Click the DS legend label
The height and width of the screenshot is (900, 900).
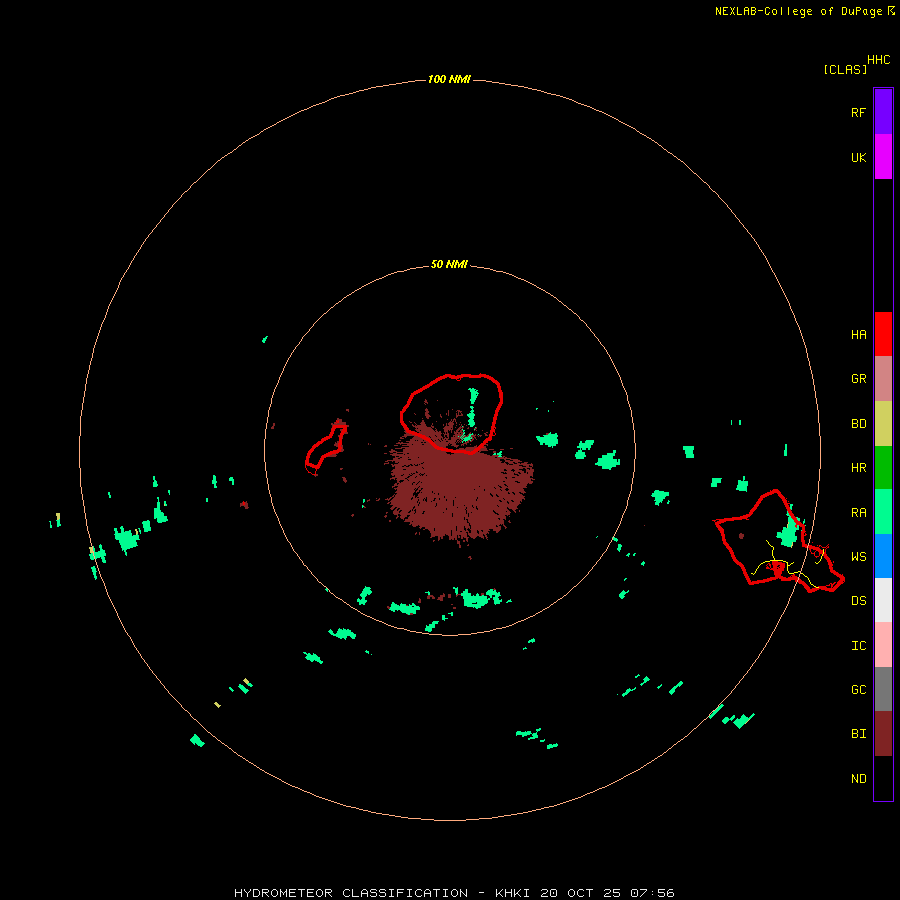[858, 600]
